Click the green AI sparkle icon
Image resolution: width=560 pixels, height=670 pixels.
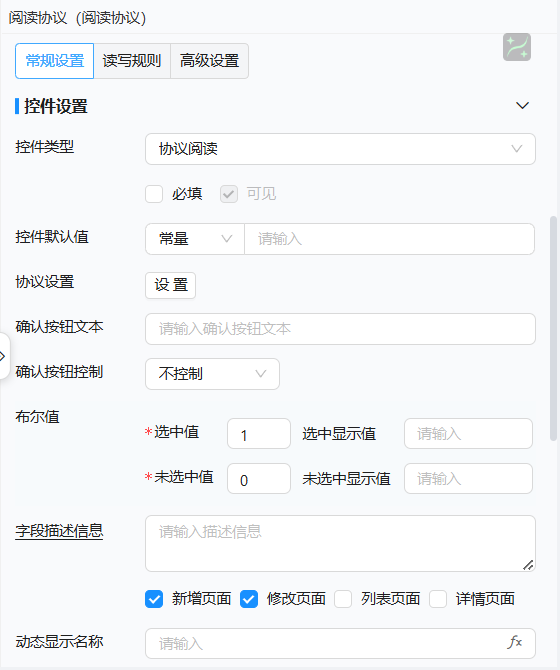point(517,47)
